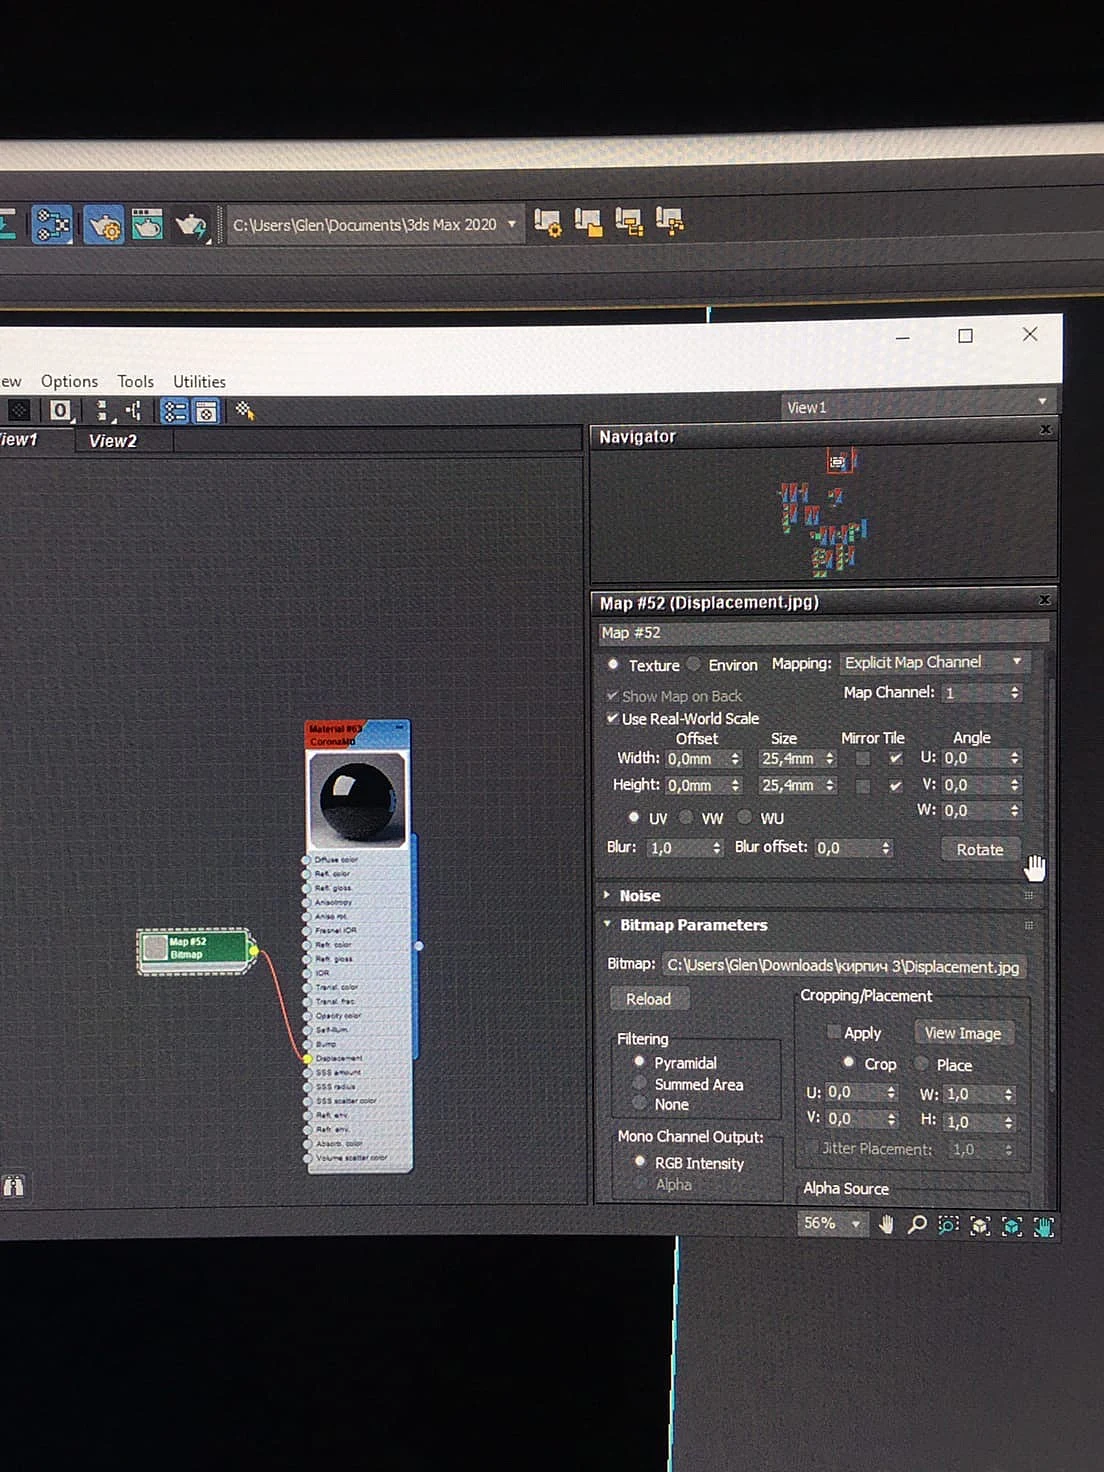This screenshot has width=1104, height=1472.
Task: Click the binoculars search icon
Action: coord(13,1186)
